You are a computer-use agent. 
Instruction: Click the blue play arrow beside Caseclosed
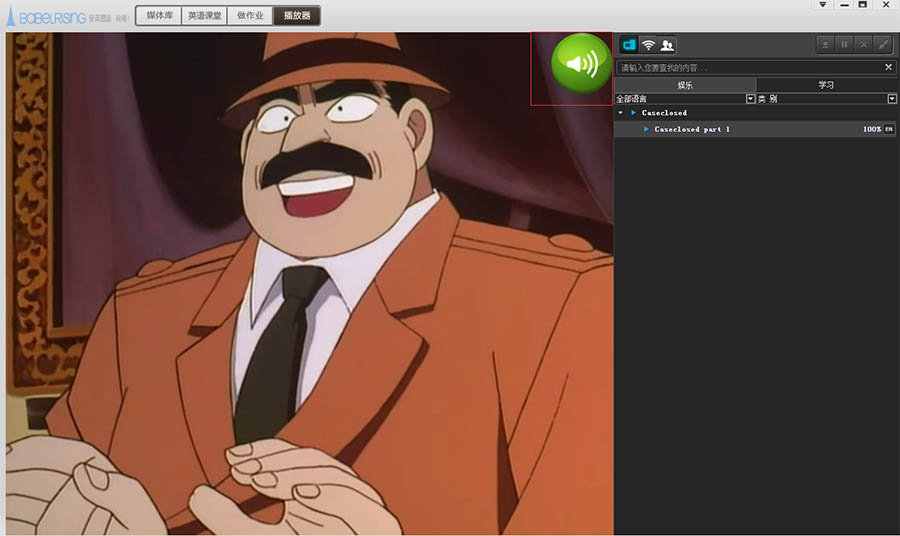634,113
